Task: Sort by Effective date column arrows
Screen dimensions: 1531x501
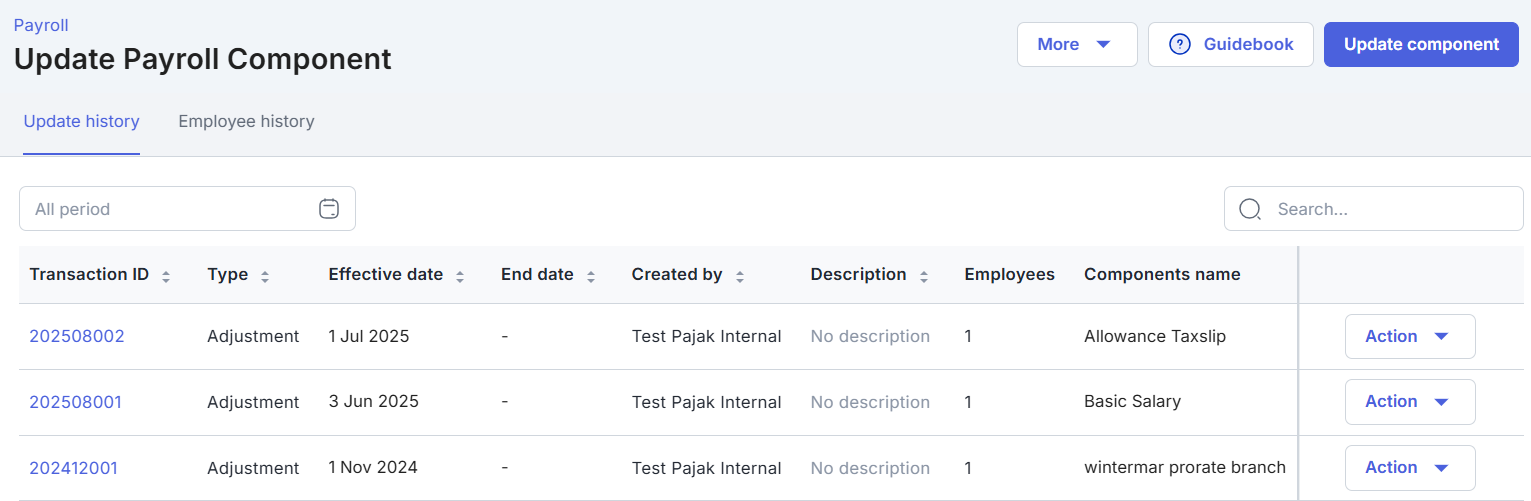Action: (460, 276)
